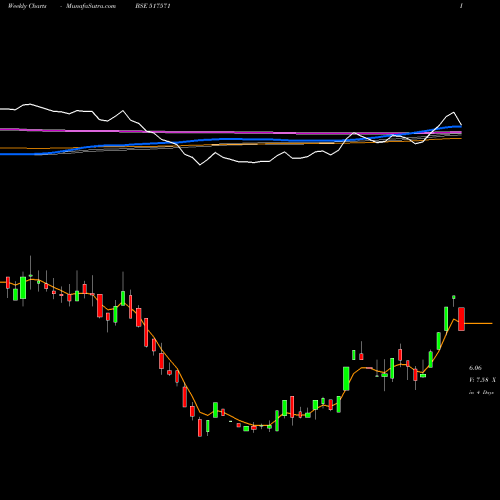Click the '6.06' price value

point(475,368)
